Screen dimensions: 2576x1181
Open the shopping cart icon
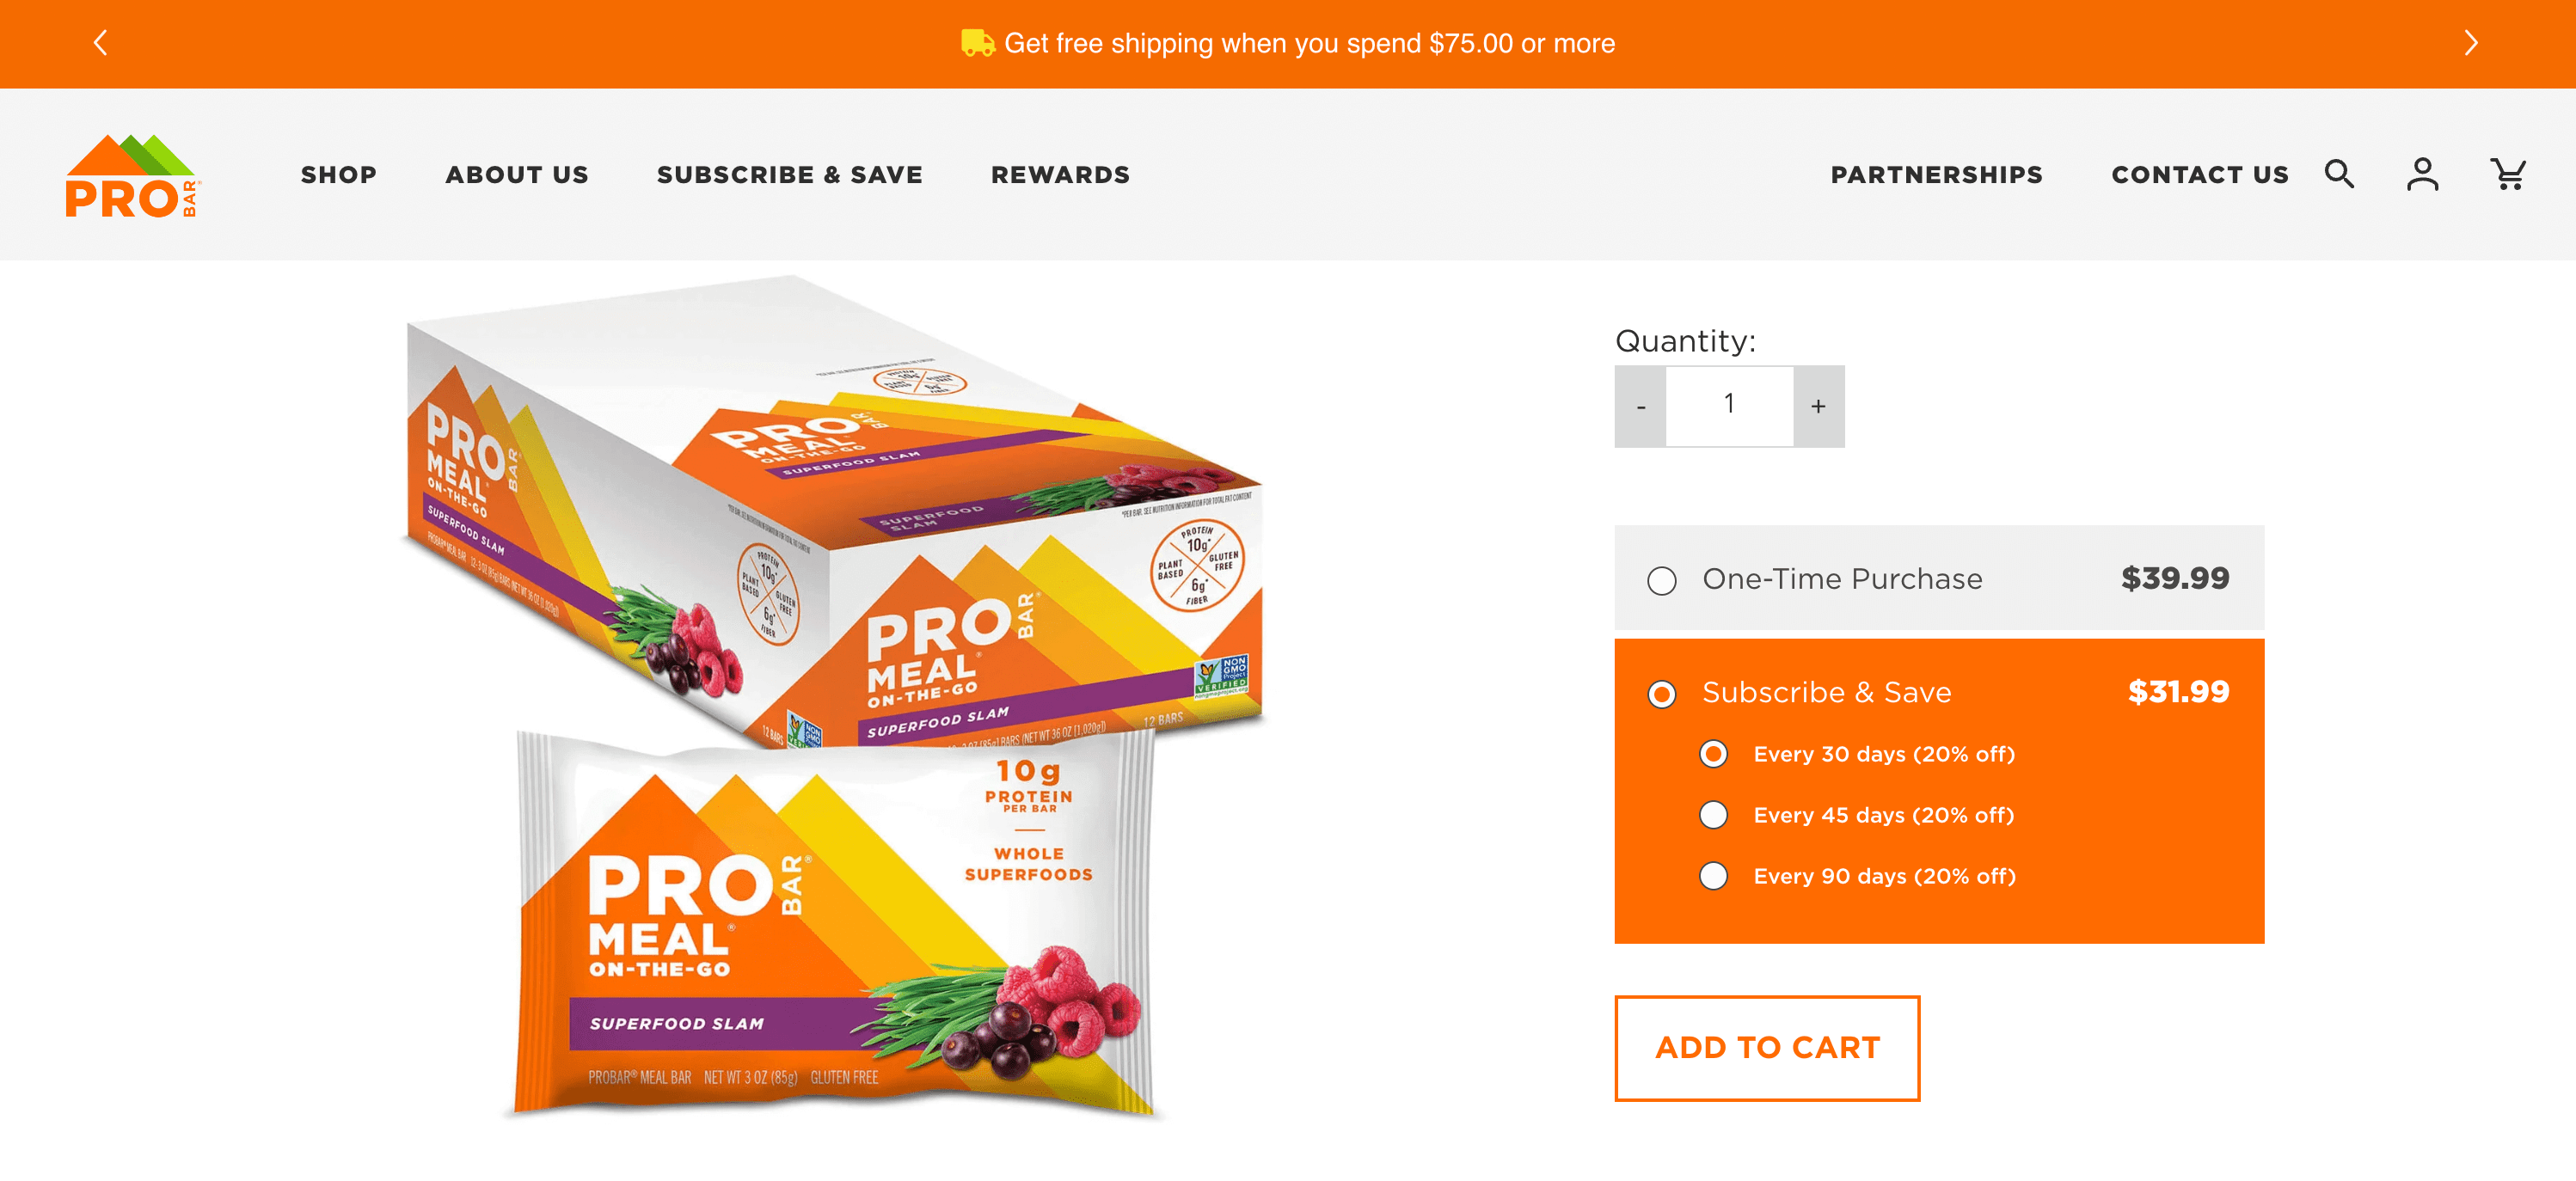pos(2507,174)
